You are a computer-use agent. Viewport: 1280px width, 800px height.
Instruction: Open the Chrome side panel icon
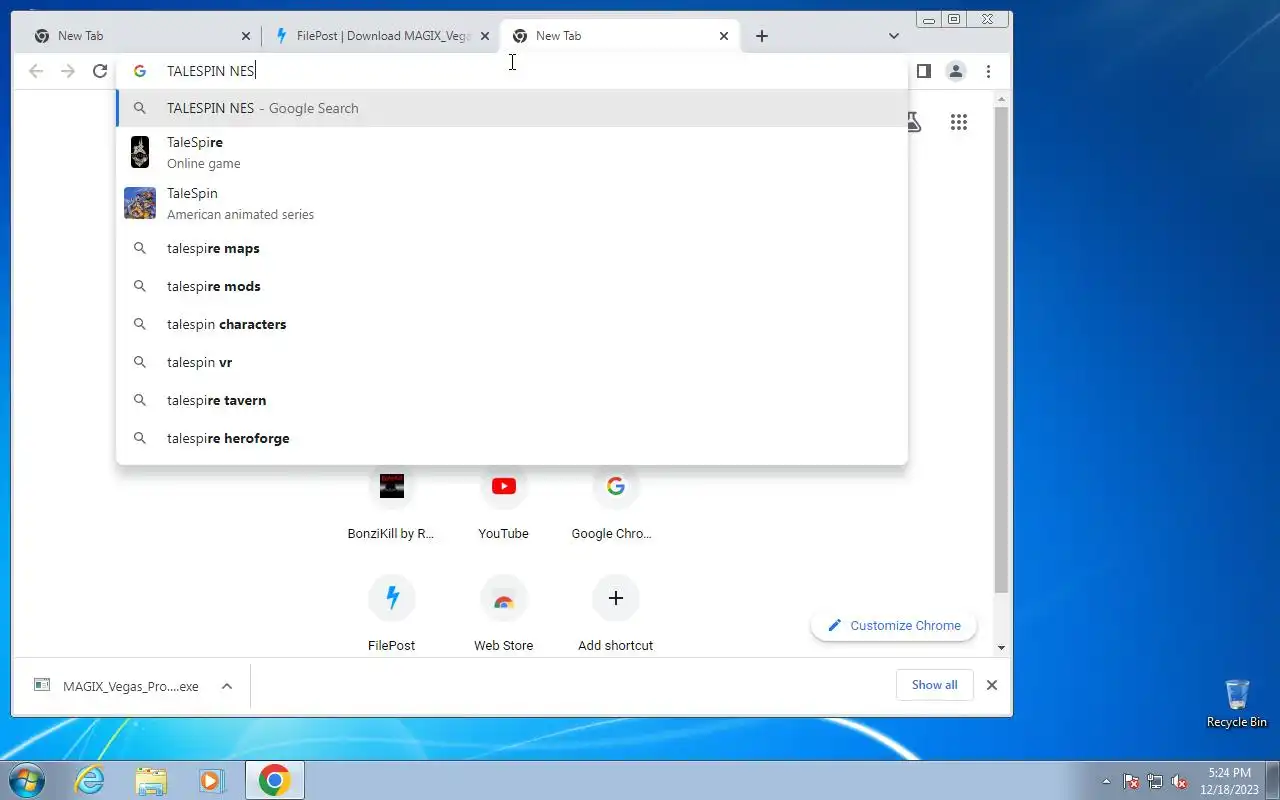[x=924, y=71]
